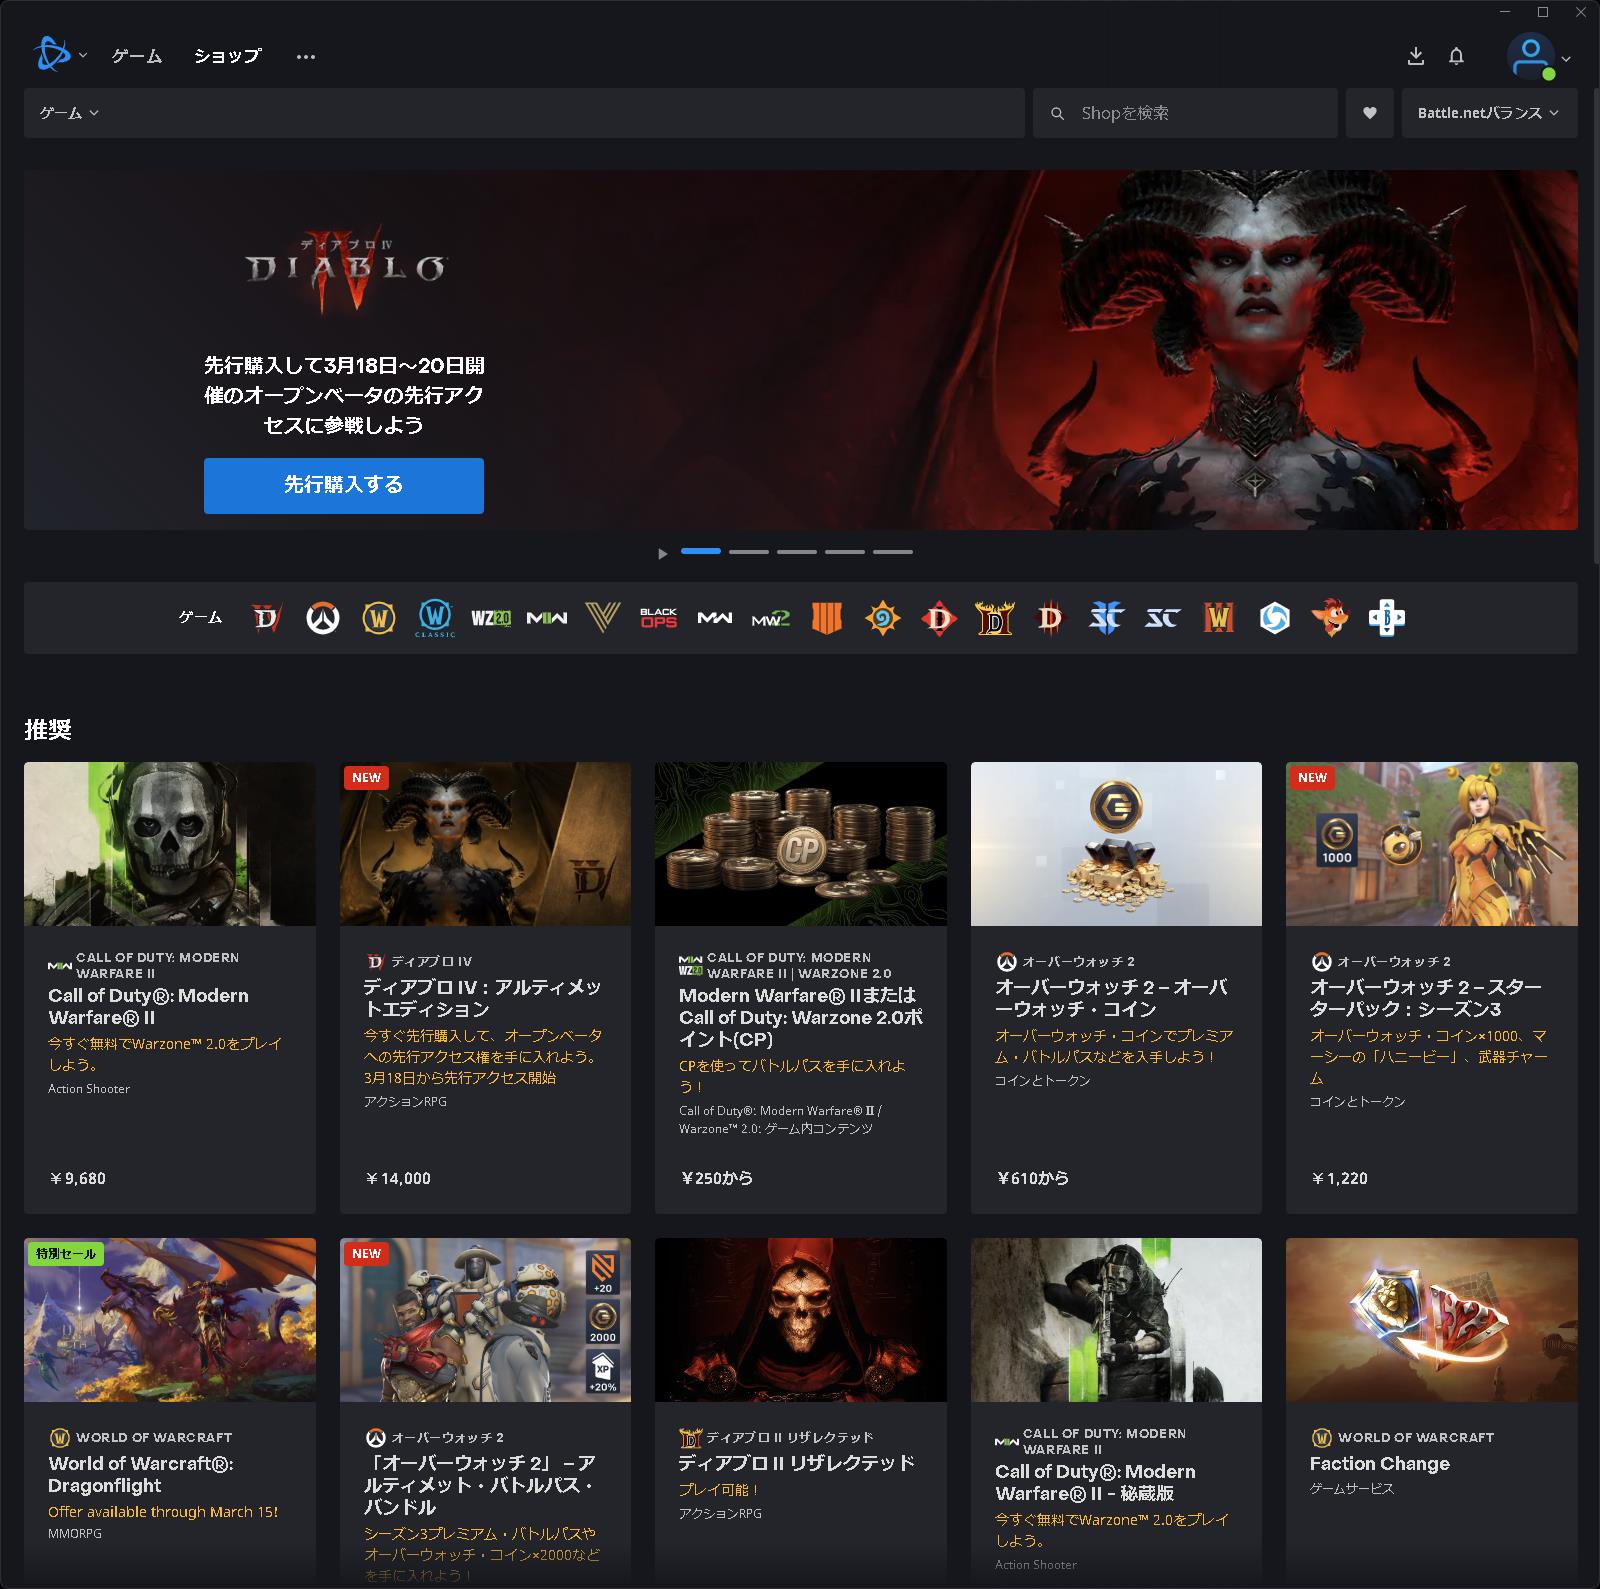
Task: Select the Blizzard Arcade Collection icon
Action: pos(1386,618)
